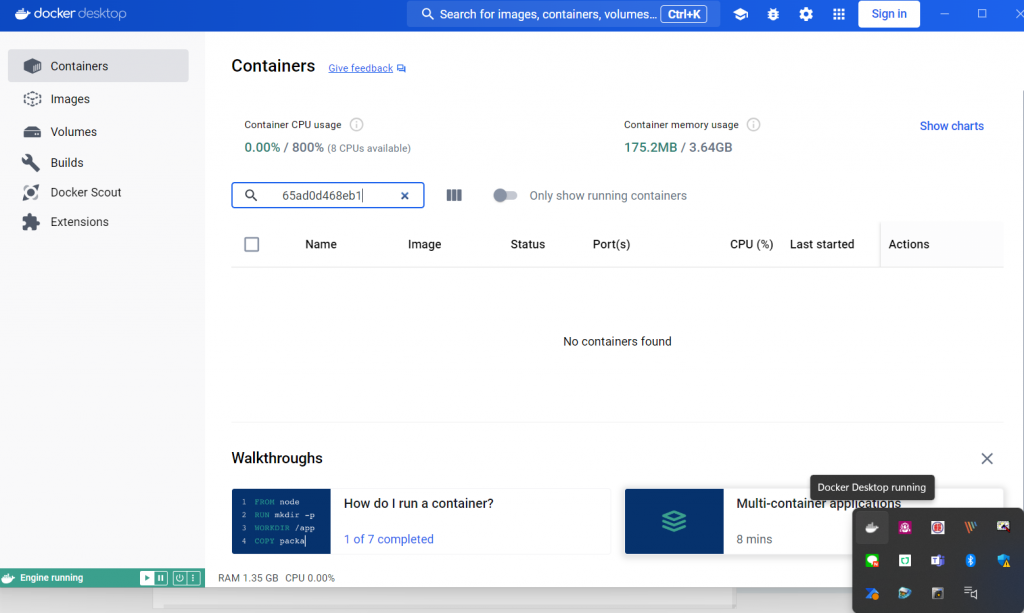Open Settings via the gear icon
Screen dimensions: 1024x613
tap(806, 14)
